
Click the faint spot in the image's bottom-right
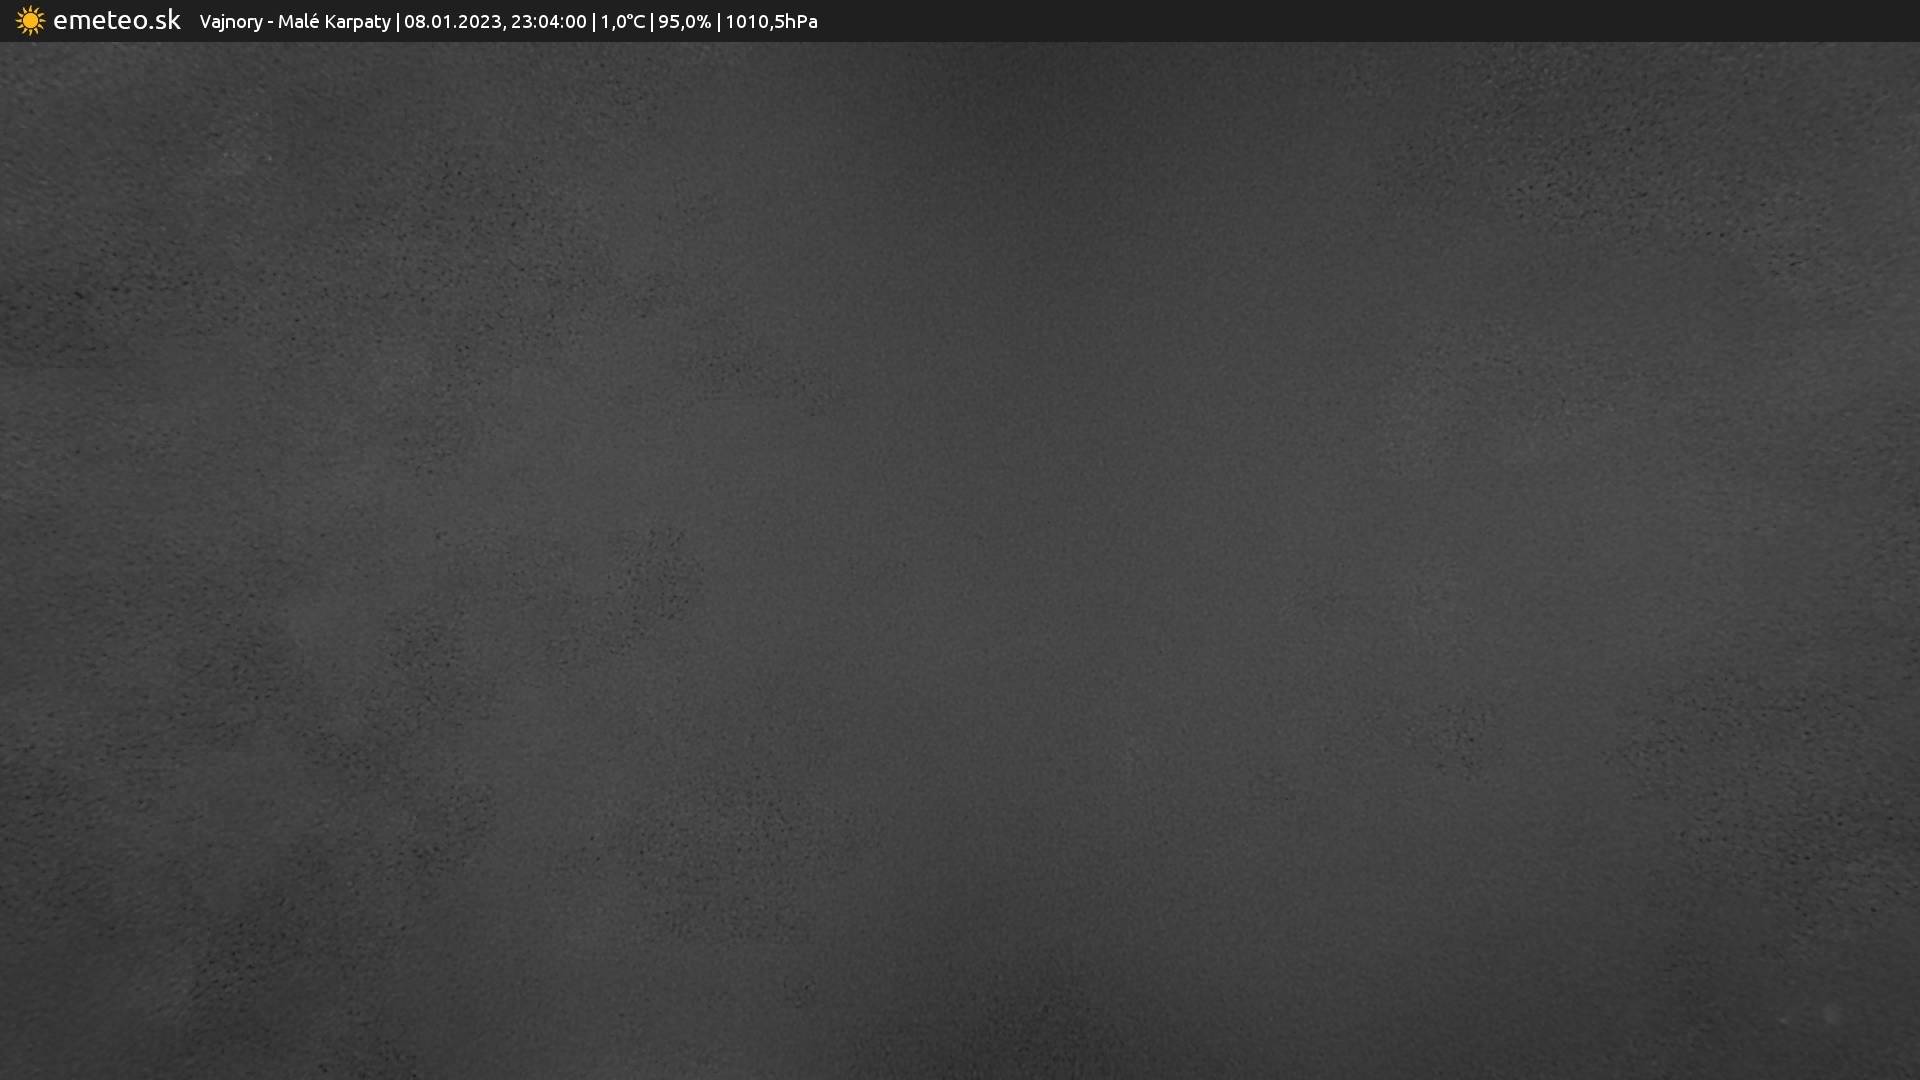[1831, 1015]
